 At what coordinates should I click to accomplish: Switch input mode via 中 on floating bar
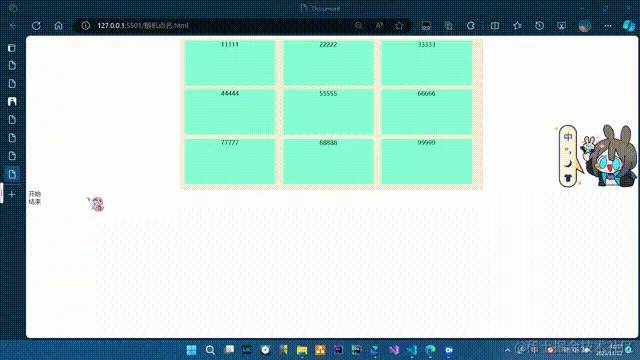(568, 137)
